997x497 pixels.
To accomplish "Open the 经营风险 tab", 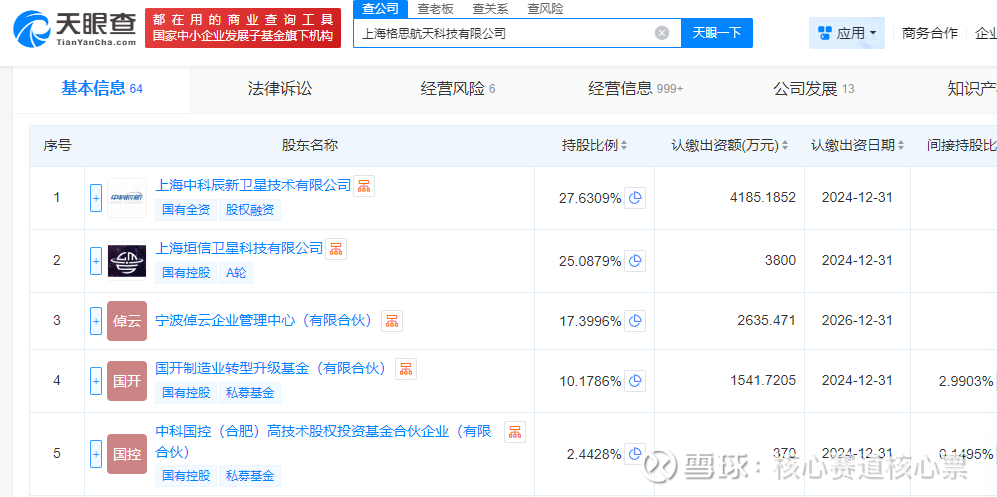I will pos(458,89).
